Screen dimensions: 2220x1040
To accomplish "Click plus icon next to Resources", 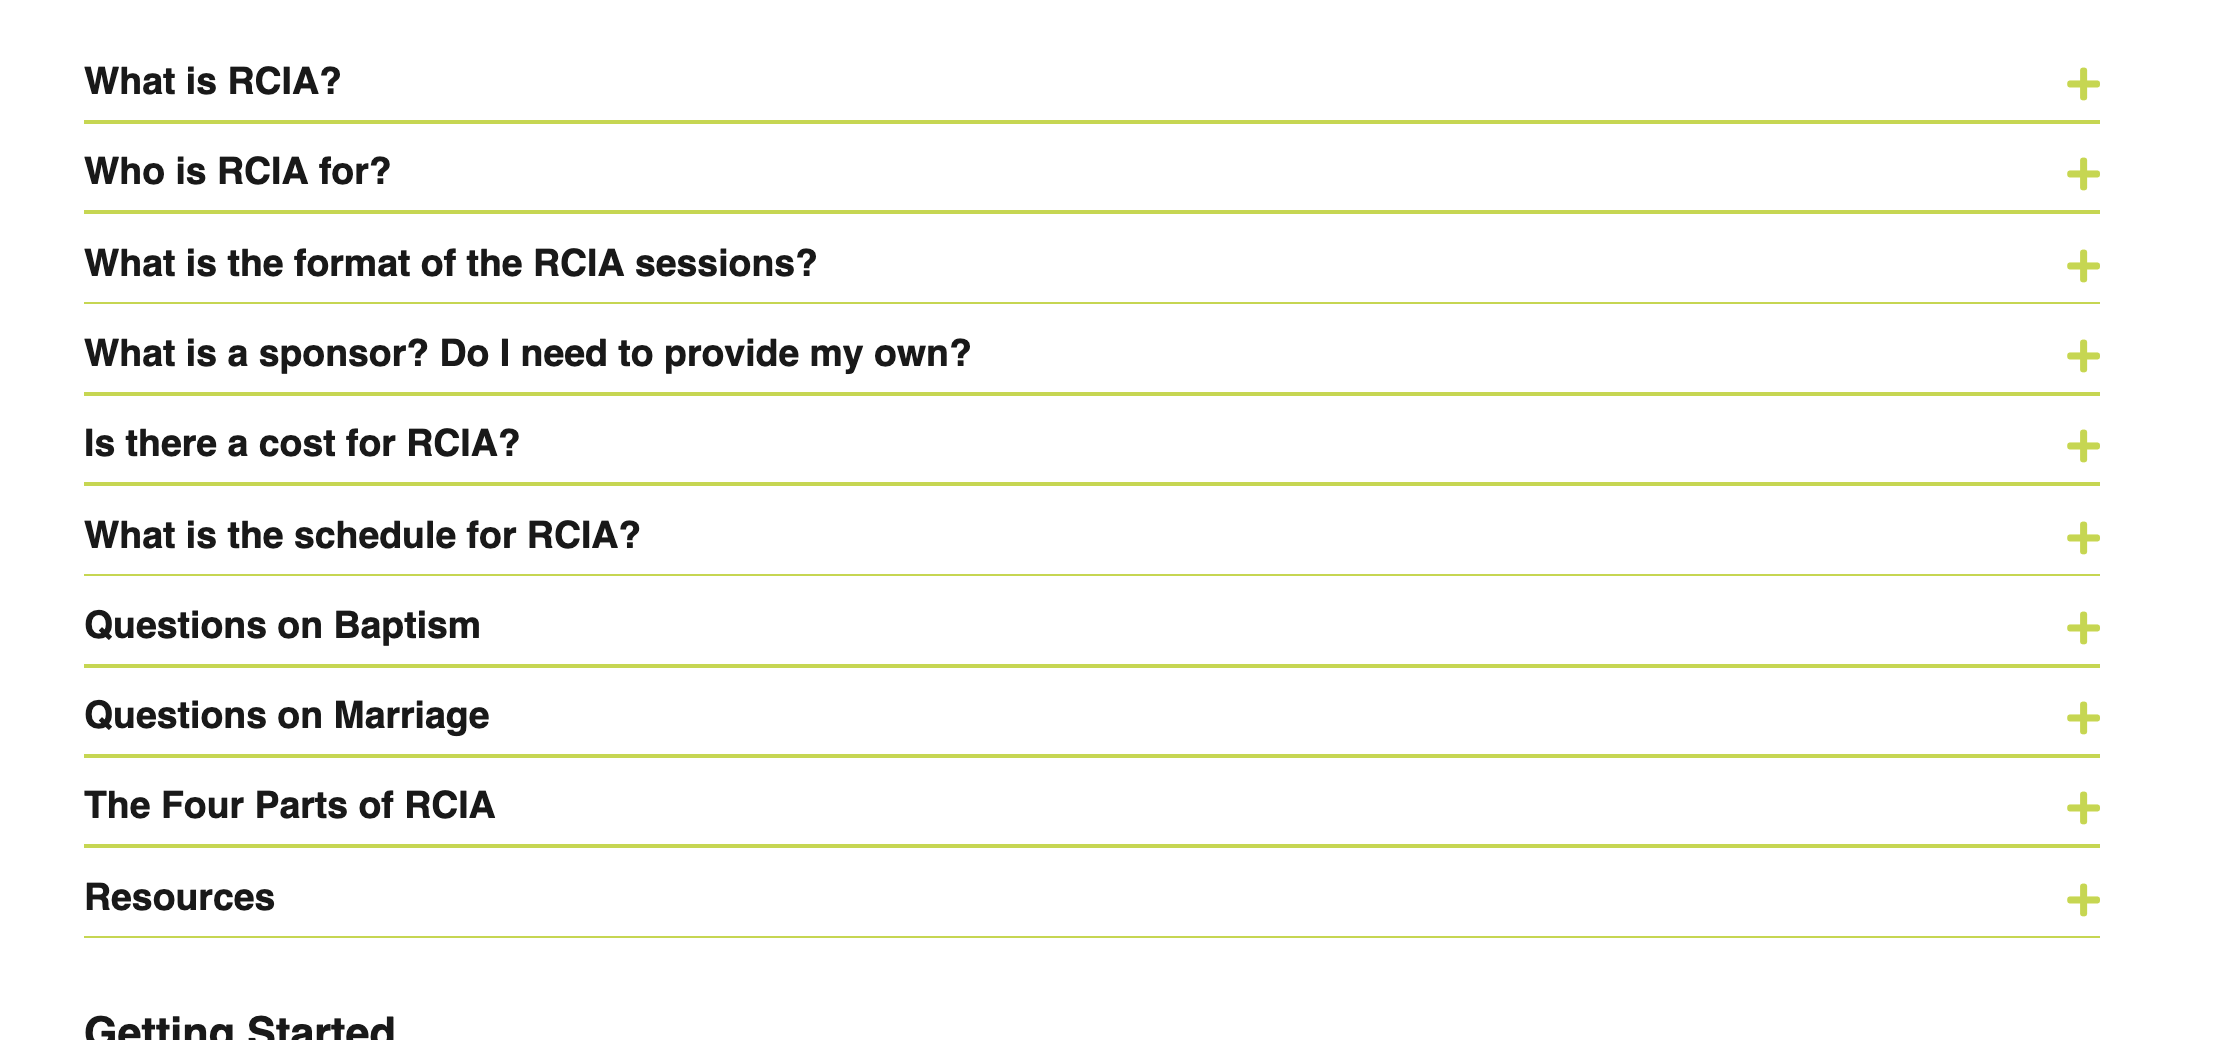I will tap(2082, 900).
